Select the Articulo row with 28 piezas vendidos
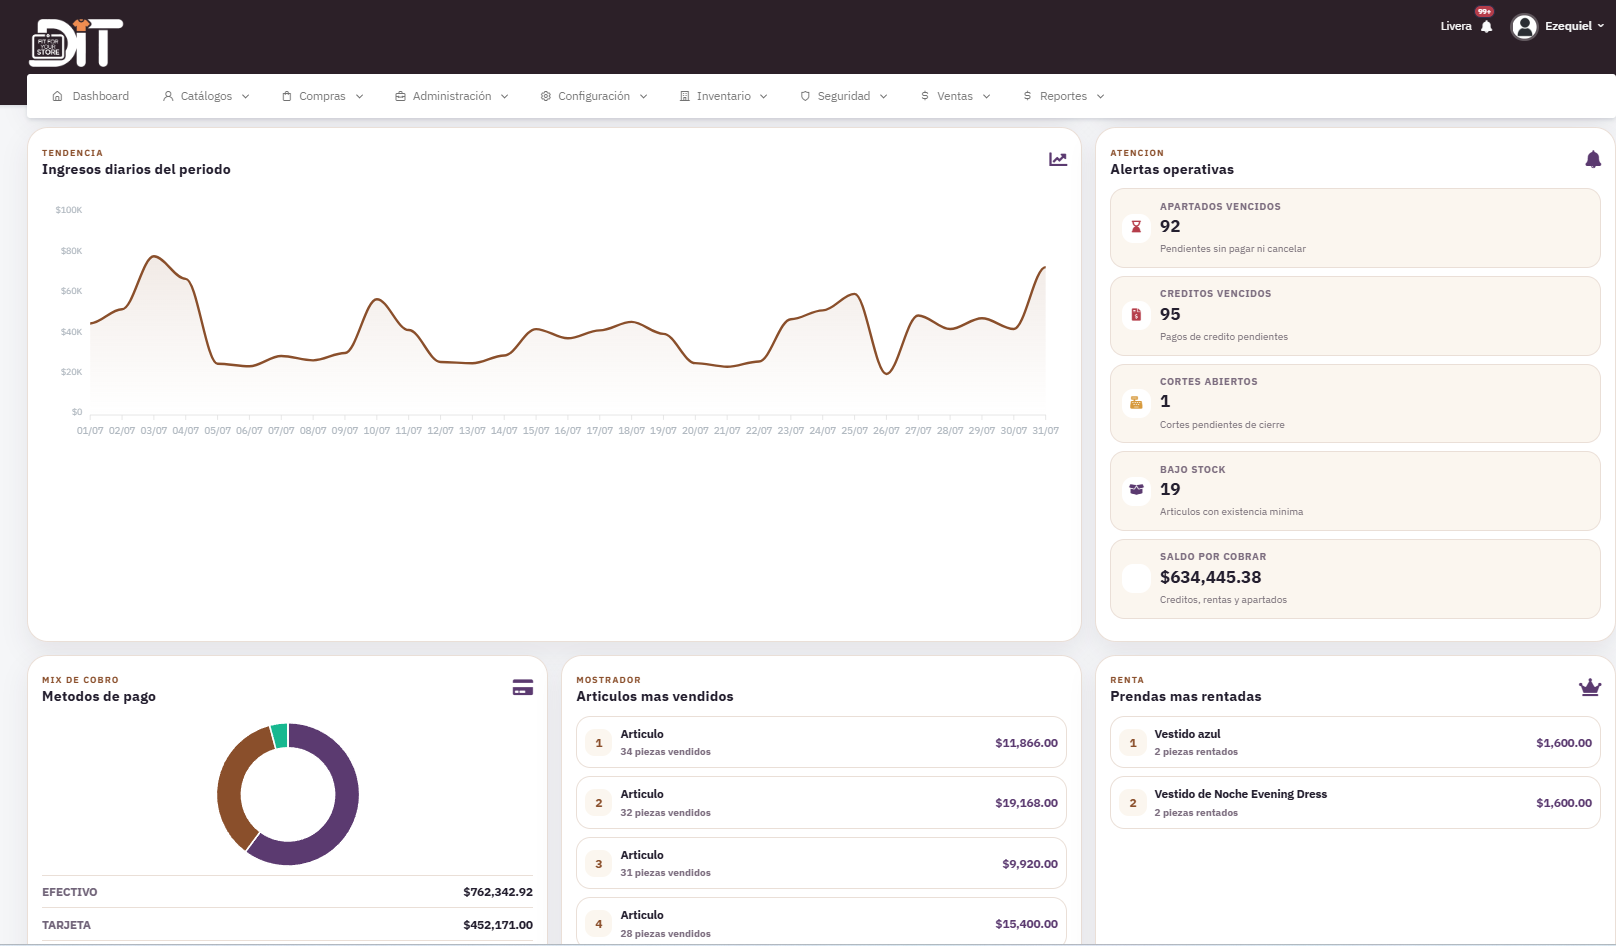This screenshot has height=946, width=1616. pyautogui.click(x=821, y=922)
